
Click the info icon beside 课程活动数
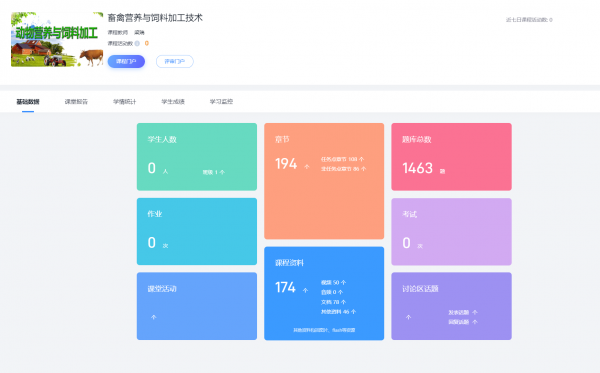point(137,43)
